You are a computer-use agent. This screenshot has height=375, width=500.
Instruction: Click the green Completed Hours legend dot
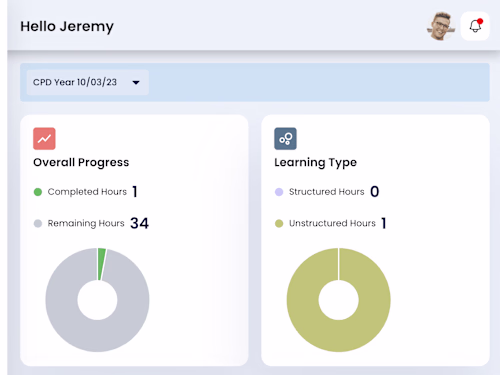pos(38,192)
